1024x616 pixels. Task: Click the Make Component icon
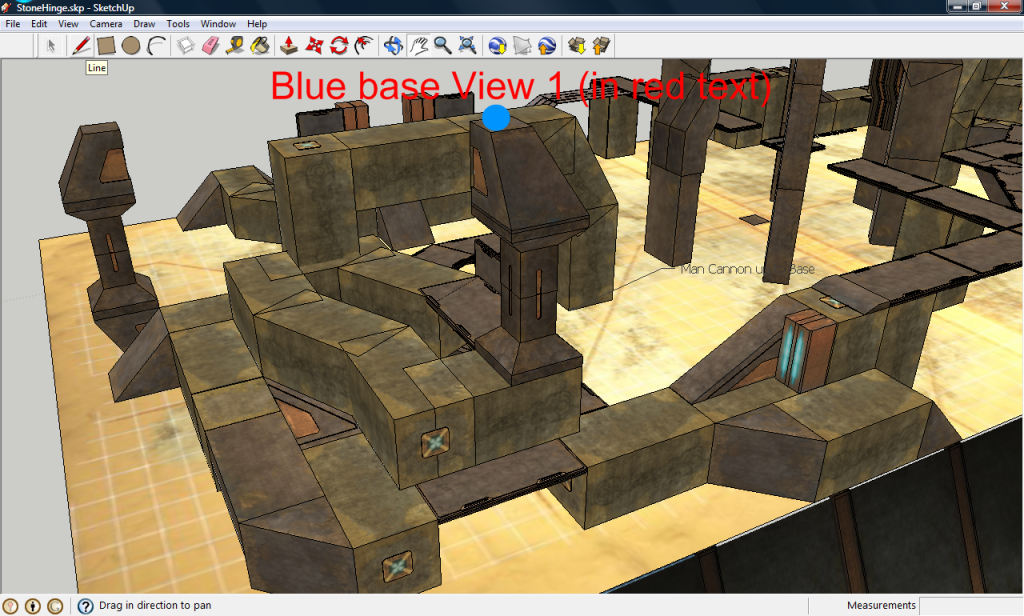[186, 46]
